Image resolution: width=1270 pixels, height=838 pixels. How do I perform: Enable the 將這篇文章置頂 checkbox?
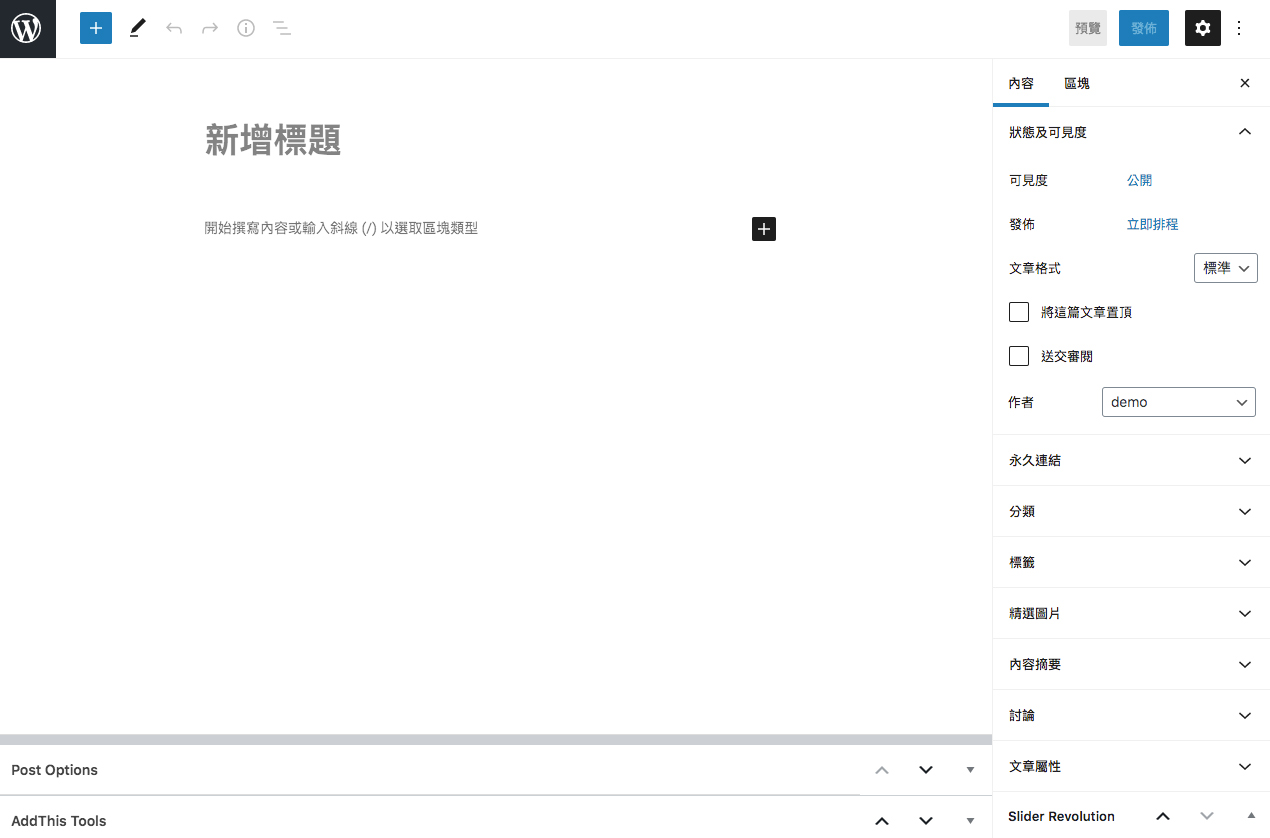(x=1018, y=311)
